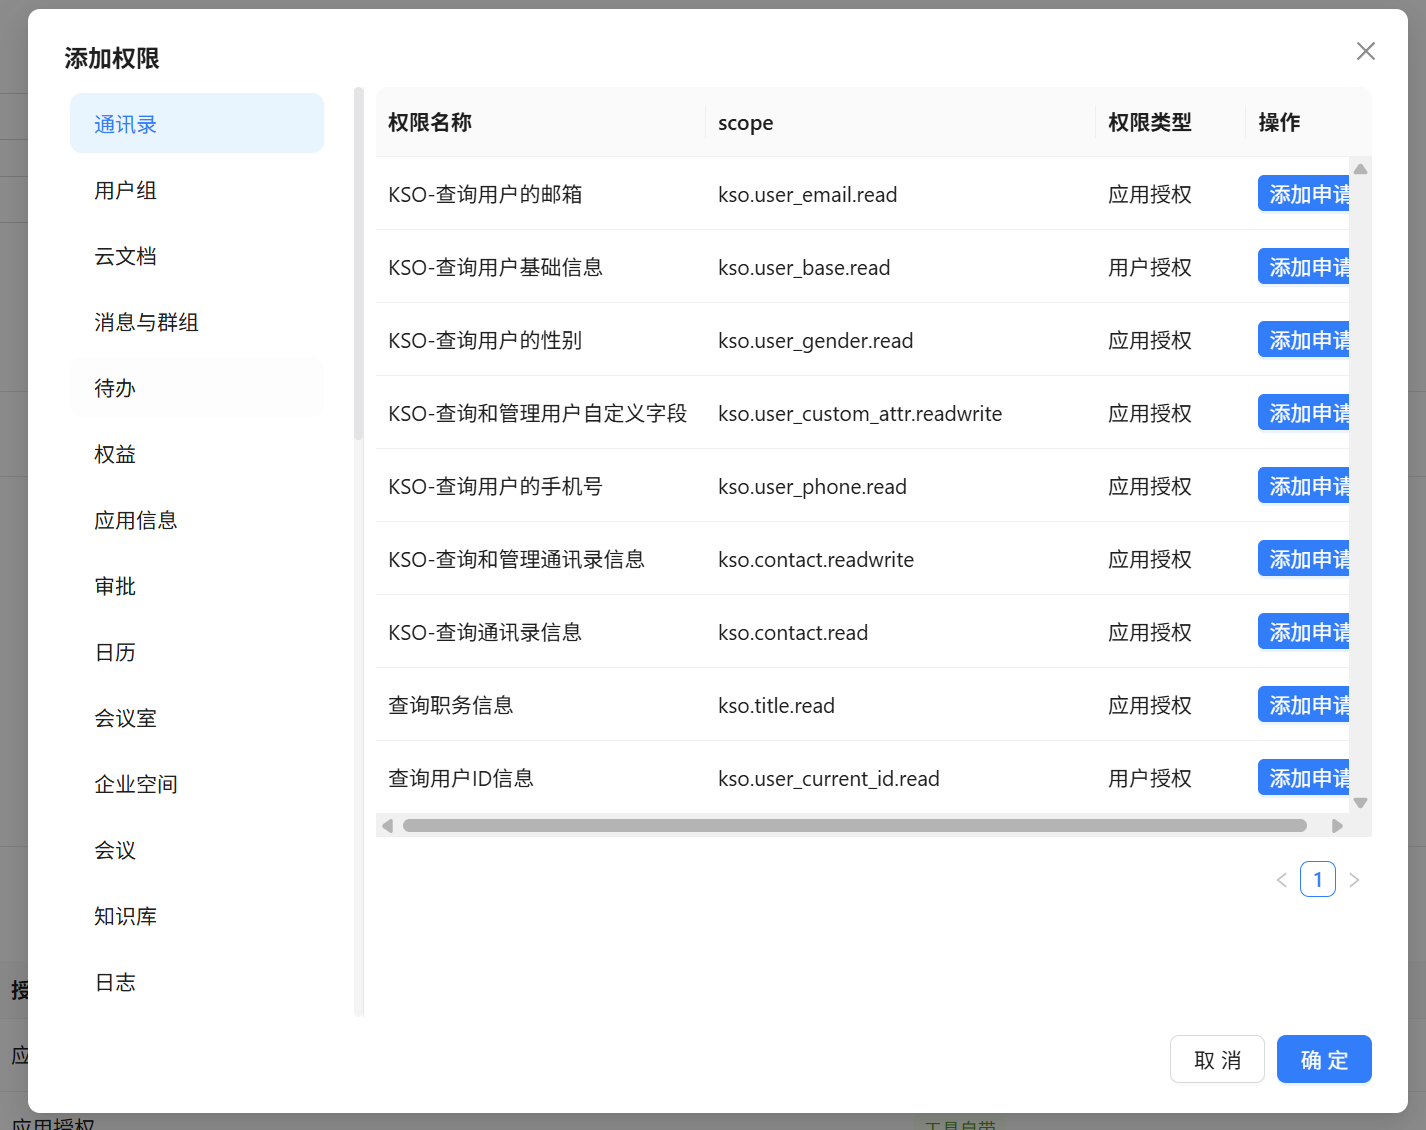Click the 取消 cancel button
Screen dimensions: 1426x1130
click(x=1217, y=1060)
